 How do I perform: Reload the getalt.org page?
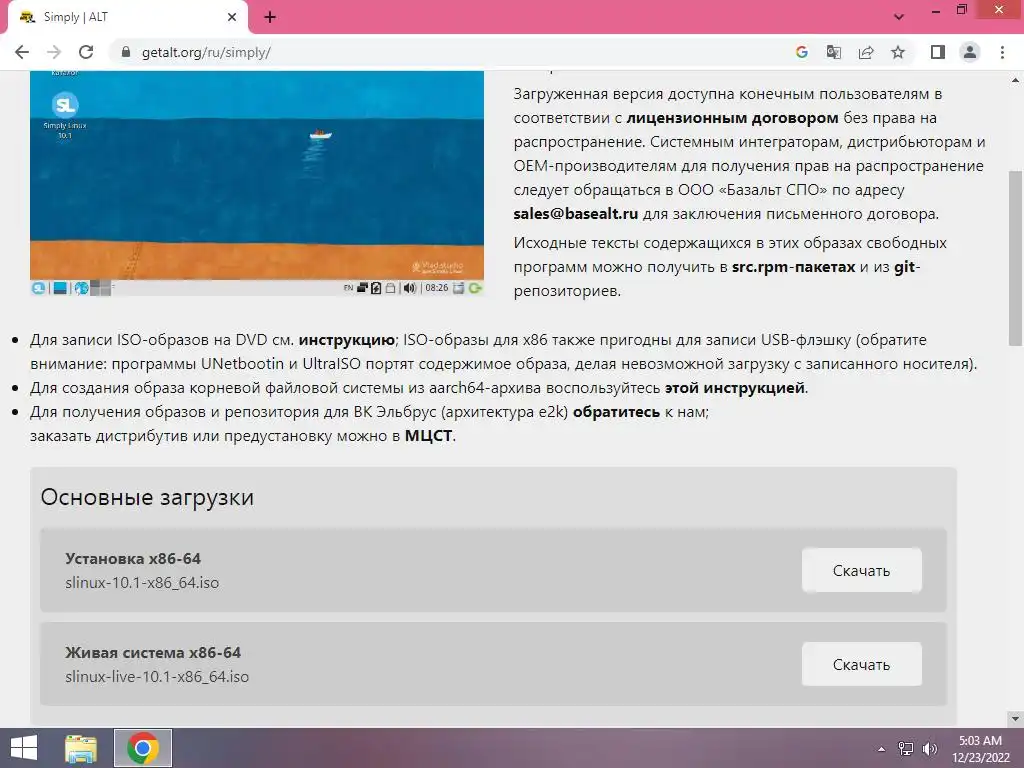click(x=86, y=52)
